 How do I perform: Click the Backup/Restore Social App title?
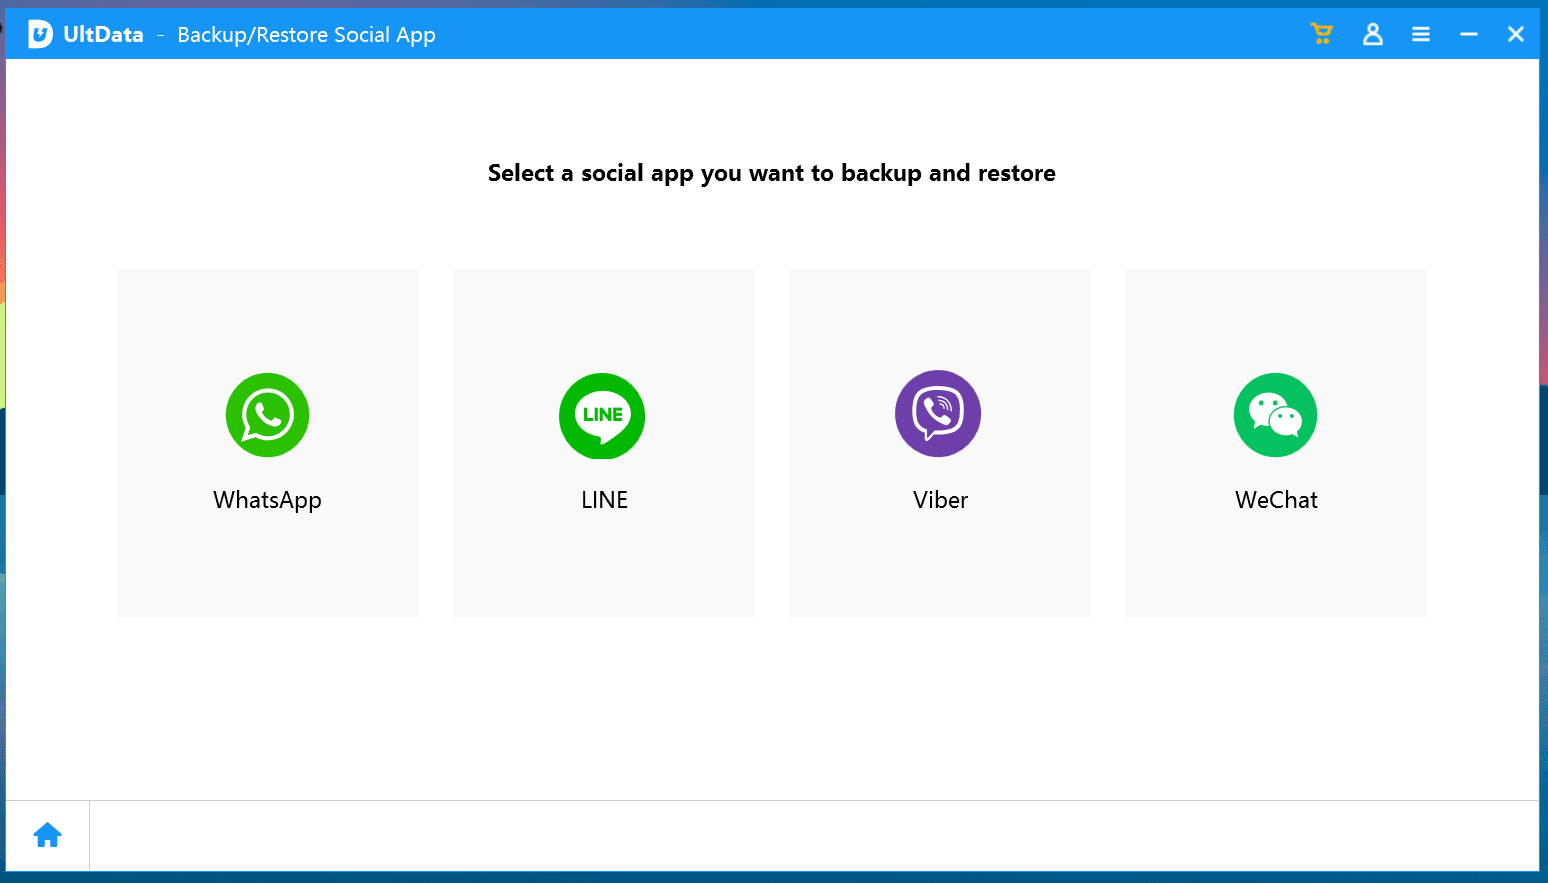[x=306, y=35]
